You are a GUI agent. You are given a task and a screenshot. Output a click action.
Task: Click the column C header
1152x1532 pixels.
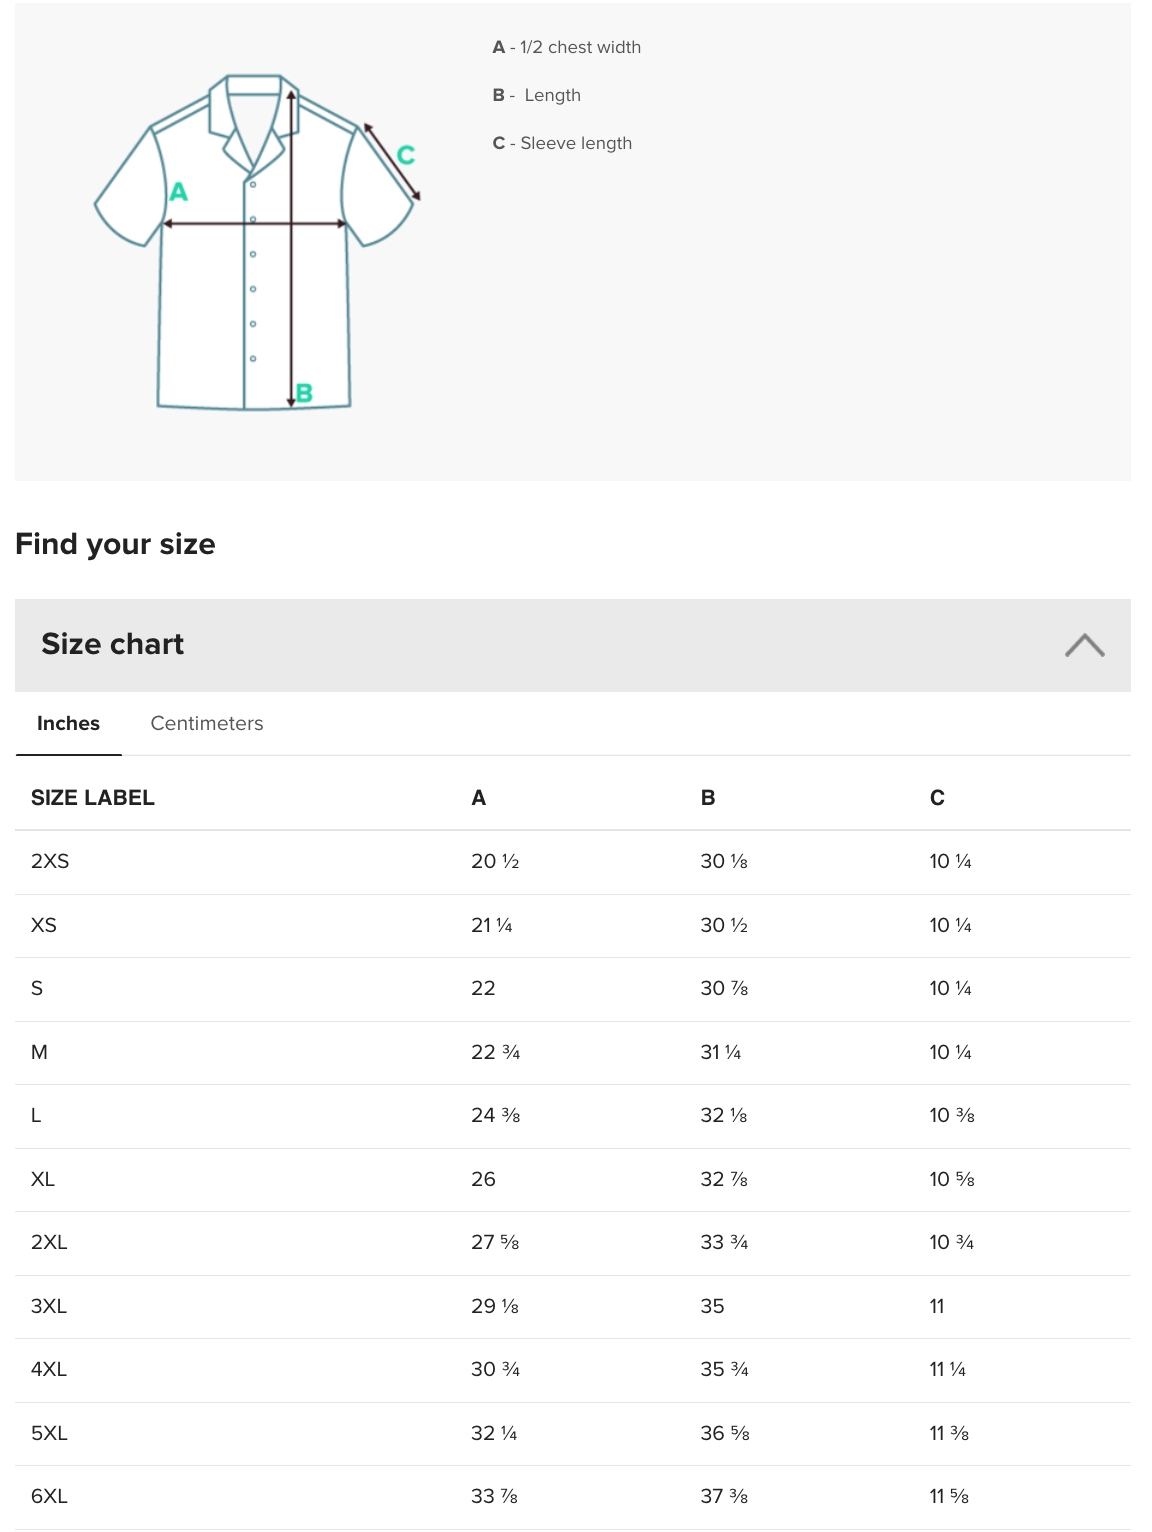tap(937, 798)
